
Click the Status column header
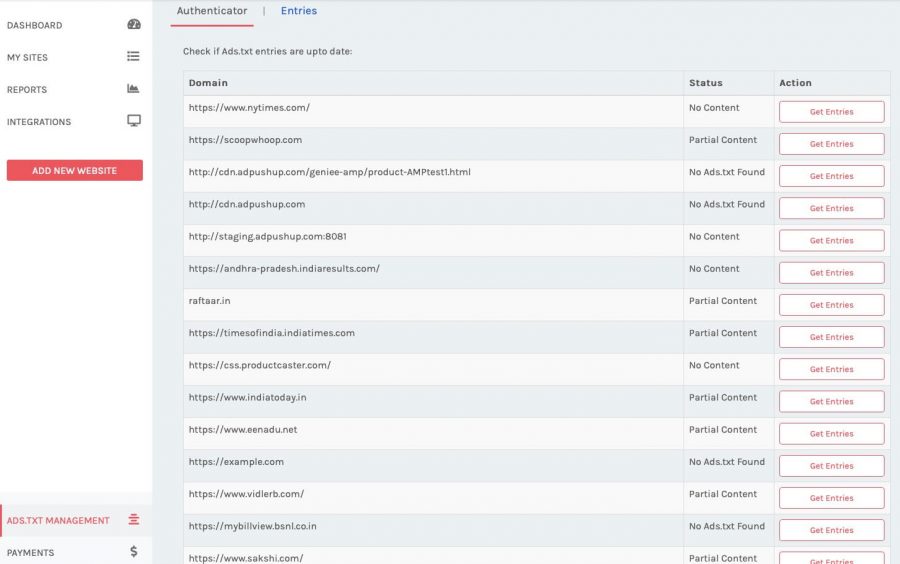coord(705,83)
